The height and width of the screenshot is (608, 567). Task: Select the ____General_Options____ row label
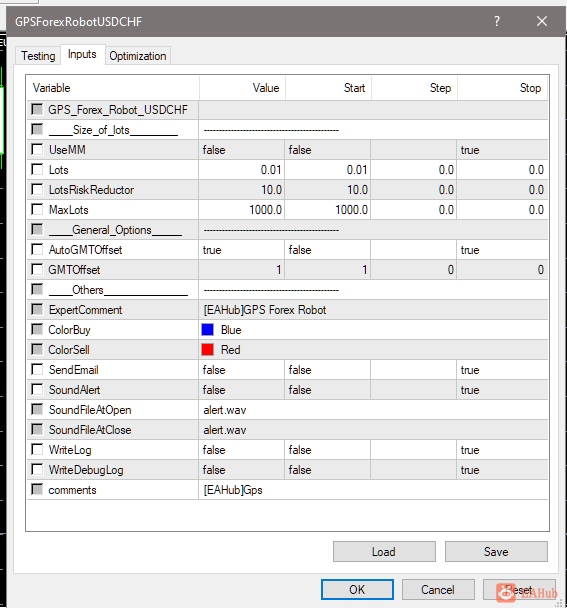(x=115, y=230)
